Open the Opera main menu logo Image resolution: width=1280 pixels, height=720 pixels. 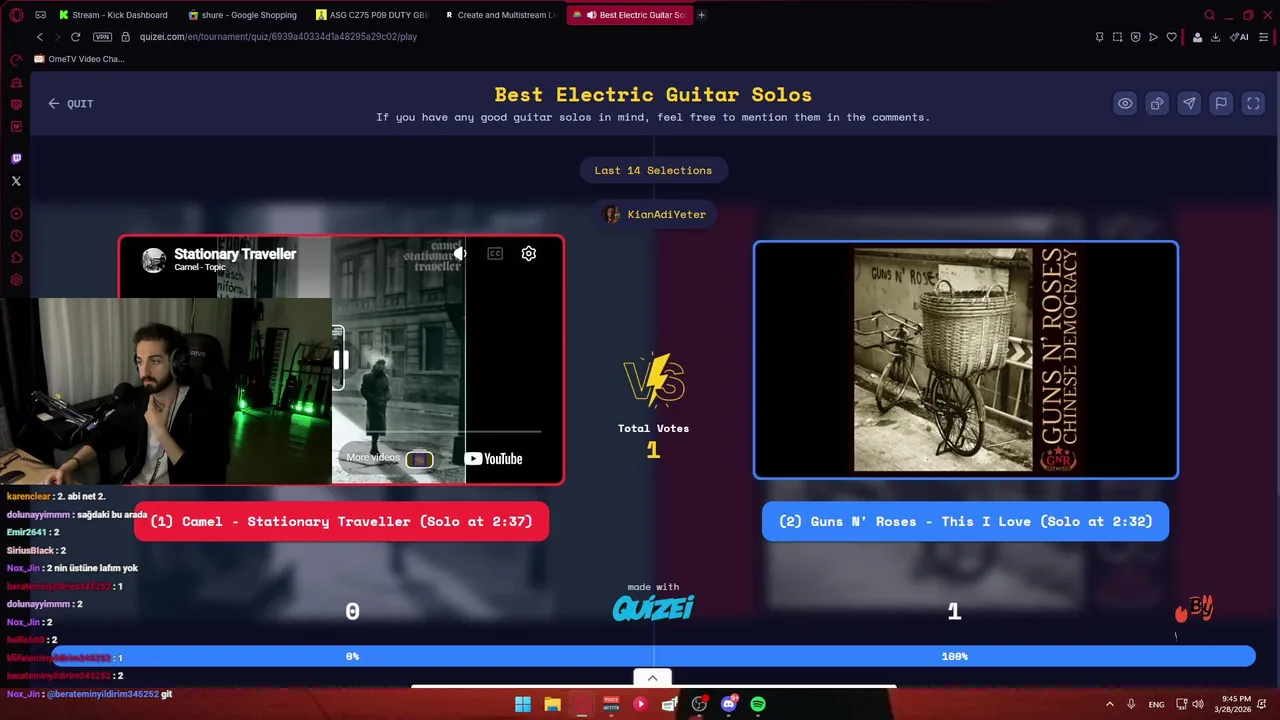16,15
